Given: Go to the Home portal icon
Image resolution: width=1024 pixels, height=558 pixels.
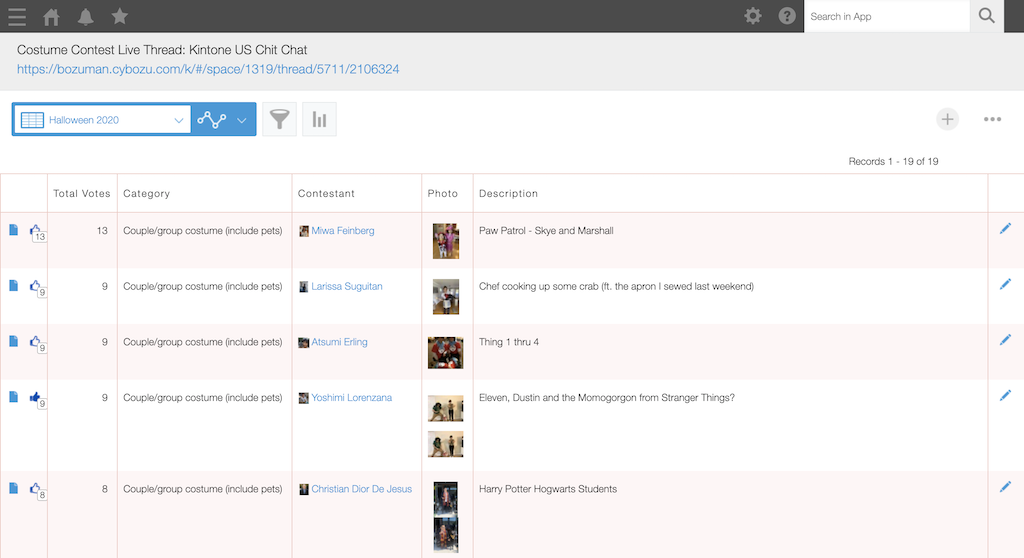Looking at the screenshot, I should pos(51,16).
